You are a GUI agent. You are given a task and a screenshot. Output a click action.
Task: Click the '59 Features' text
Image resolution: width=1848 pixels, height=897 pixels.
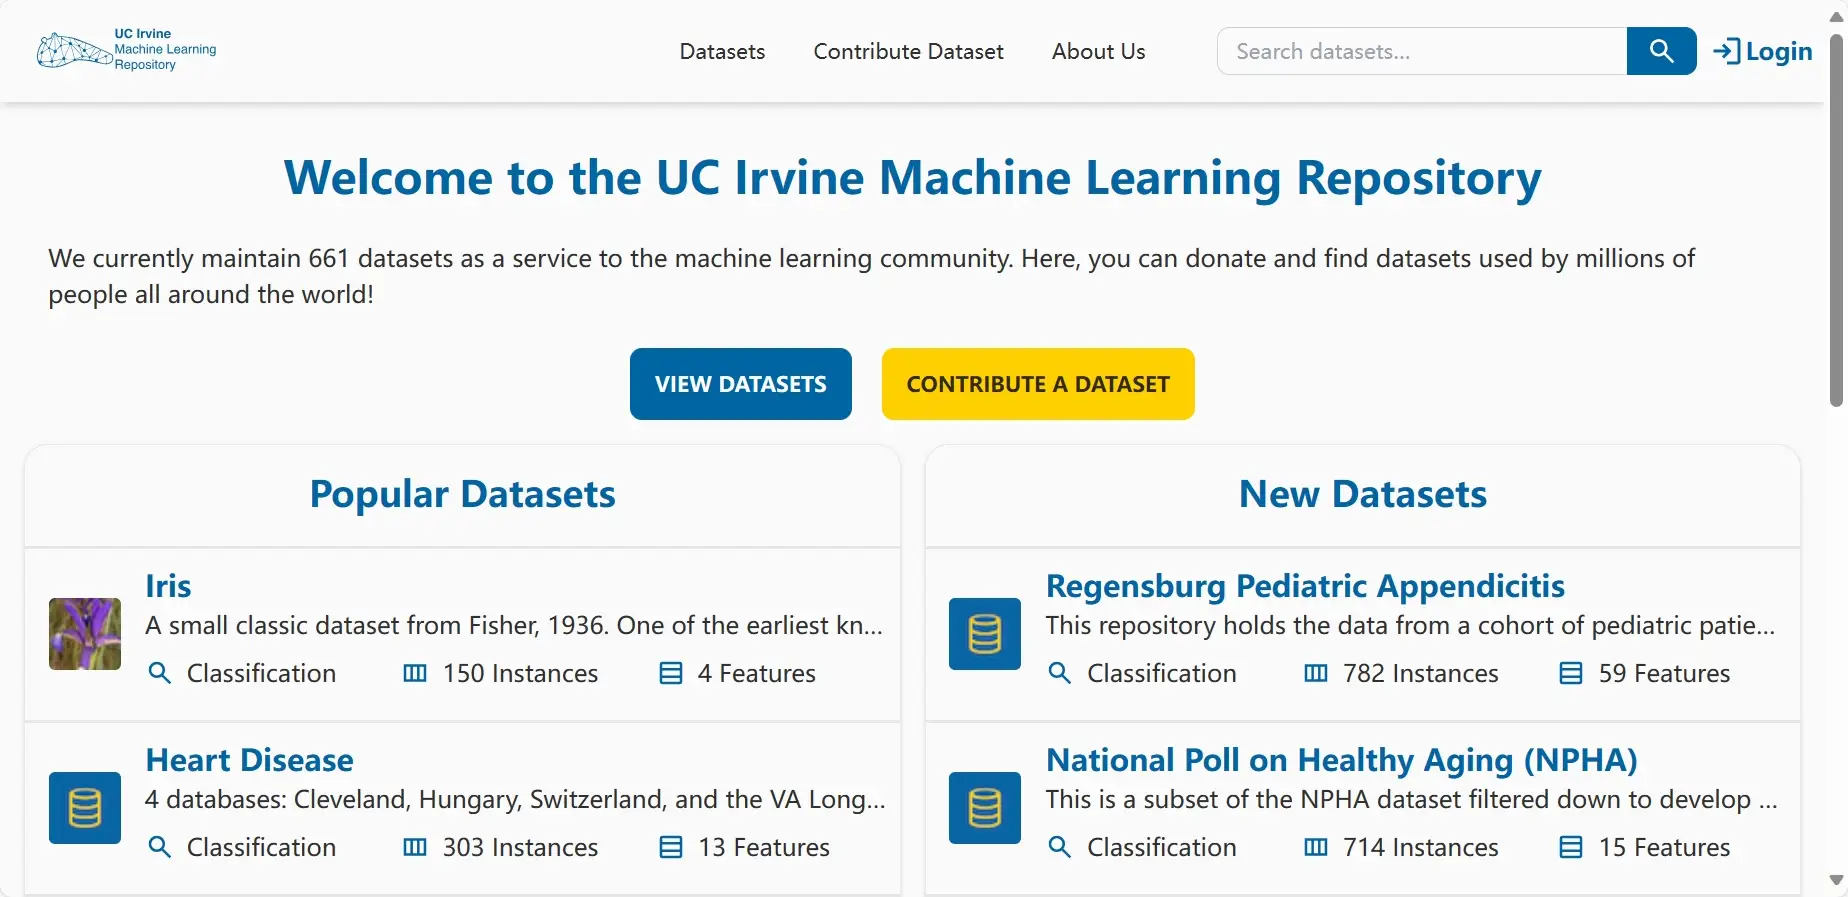[1664, 673]
